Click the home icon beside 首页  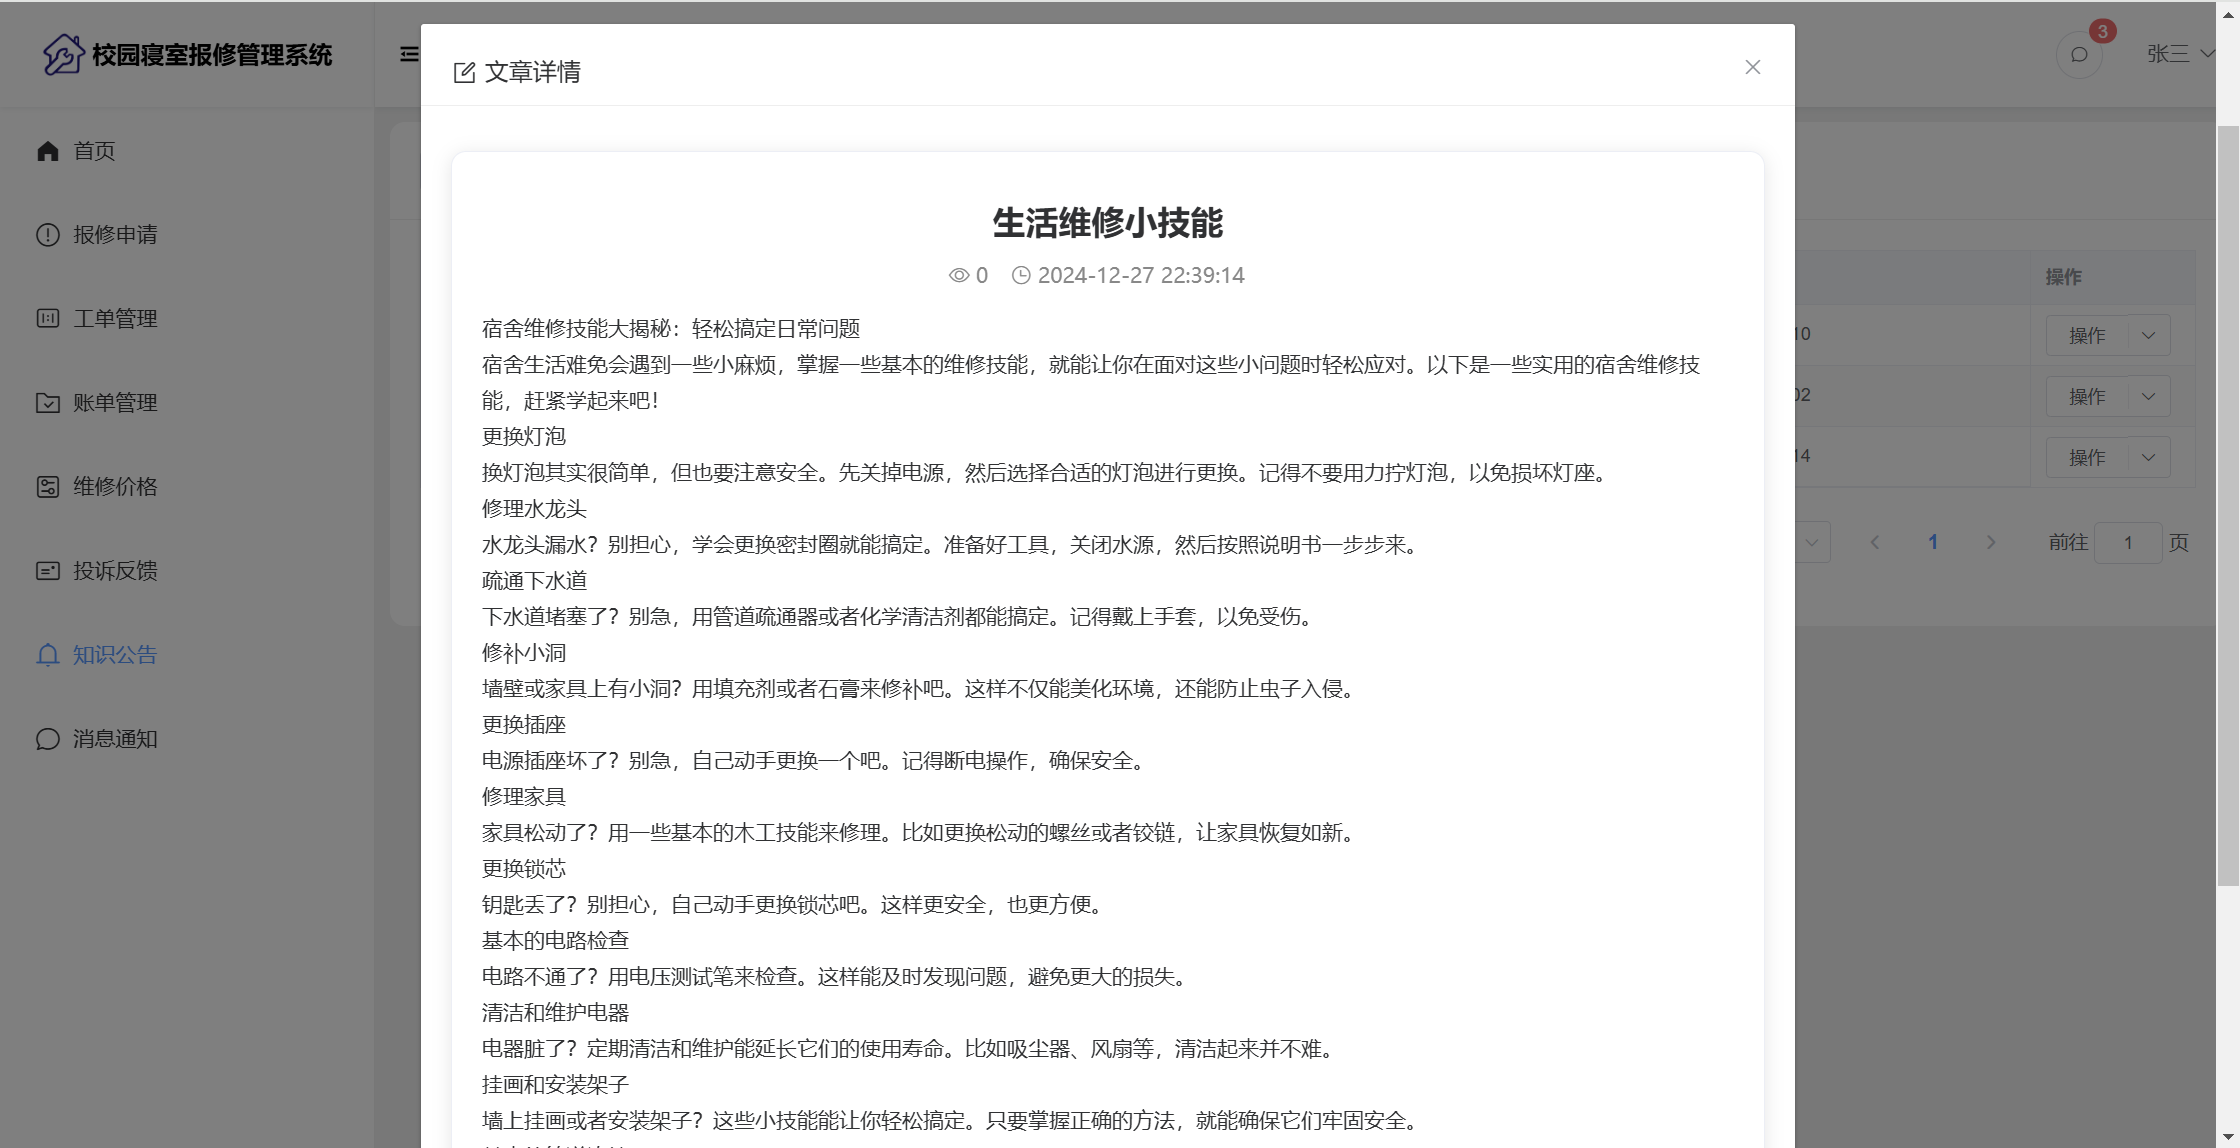pyautogui.click(x=48, y=151)
